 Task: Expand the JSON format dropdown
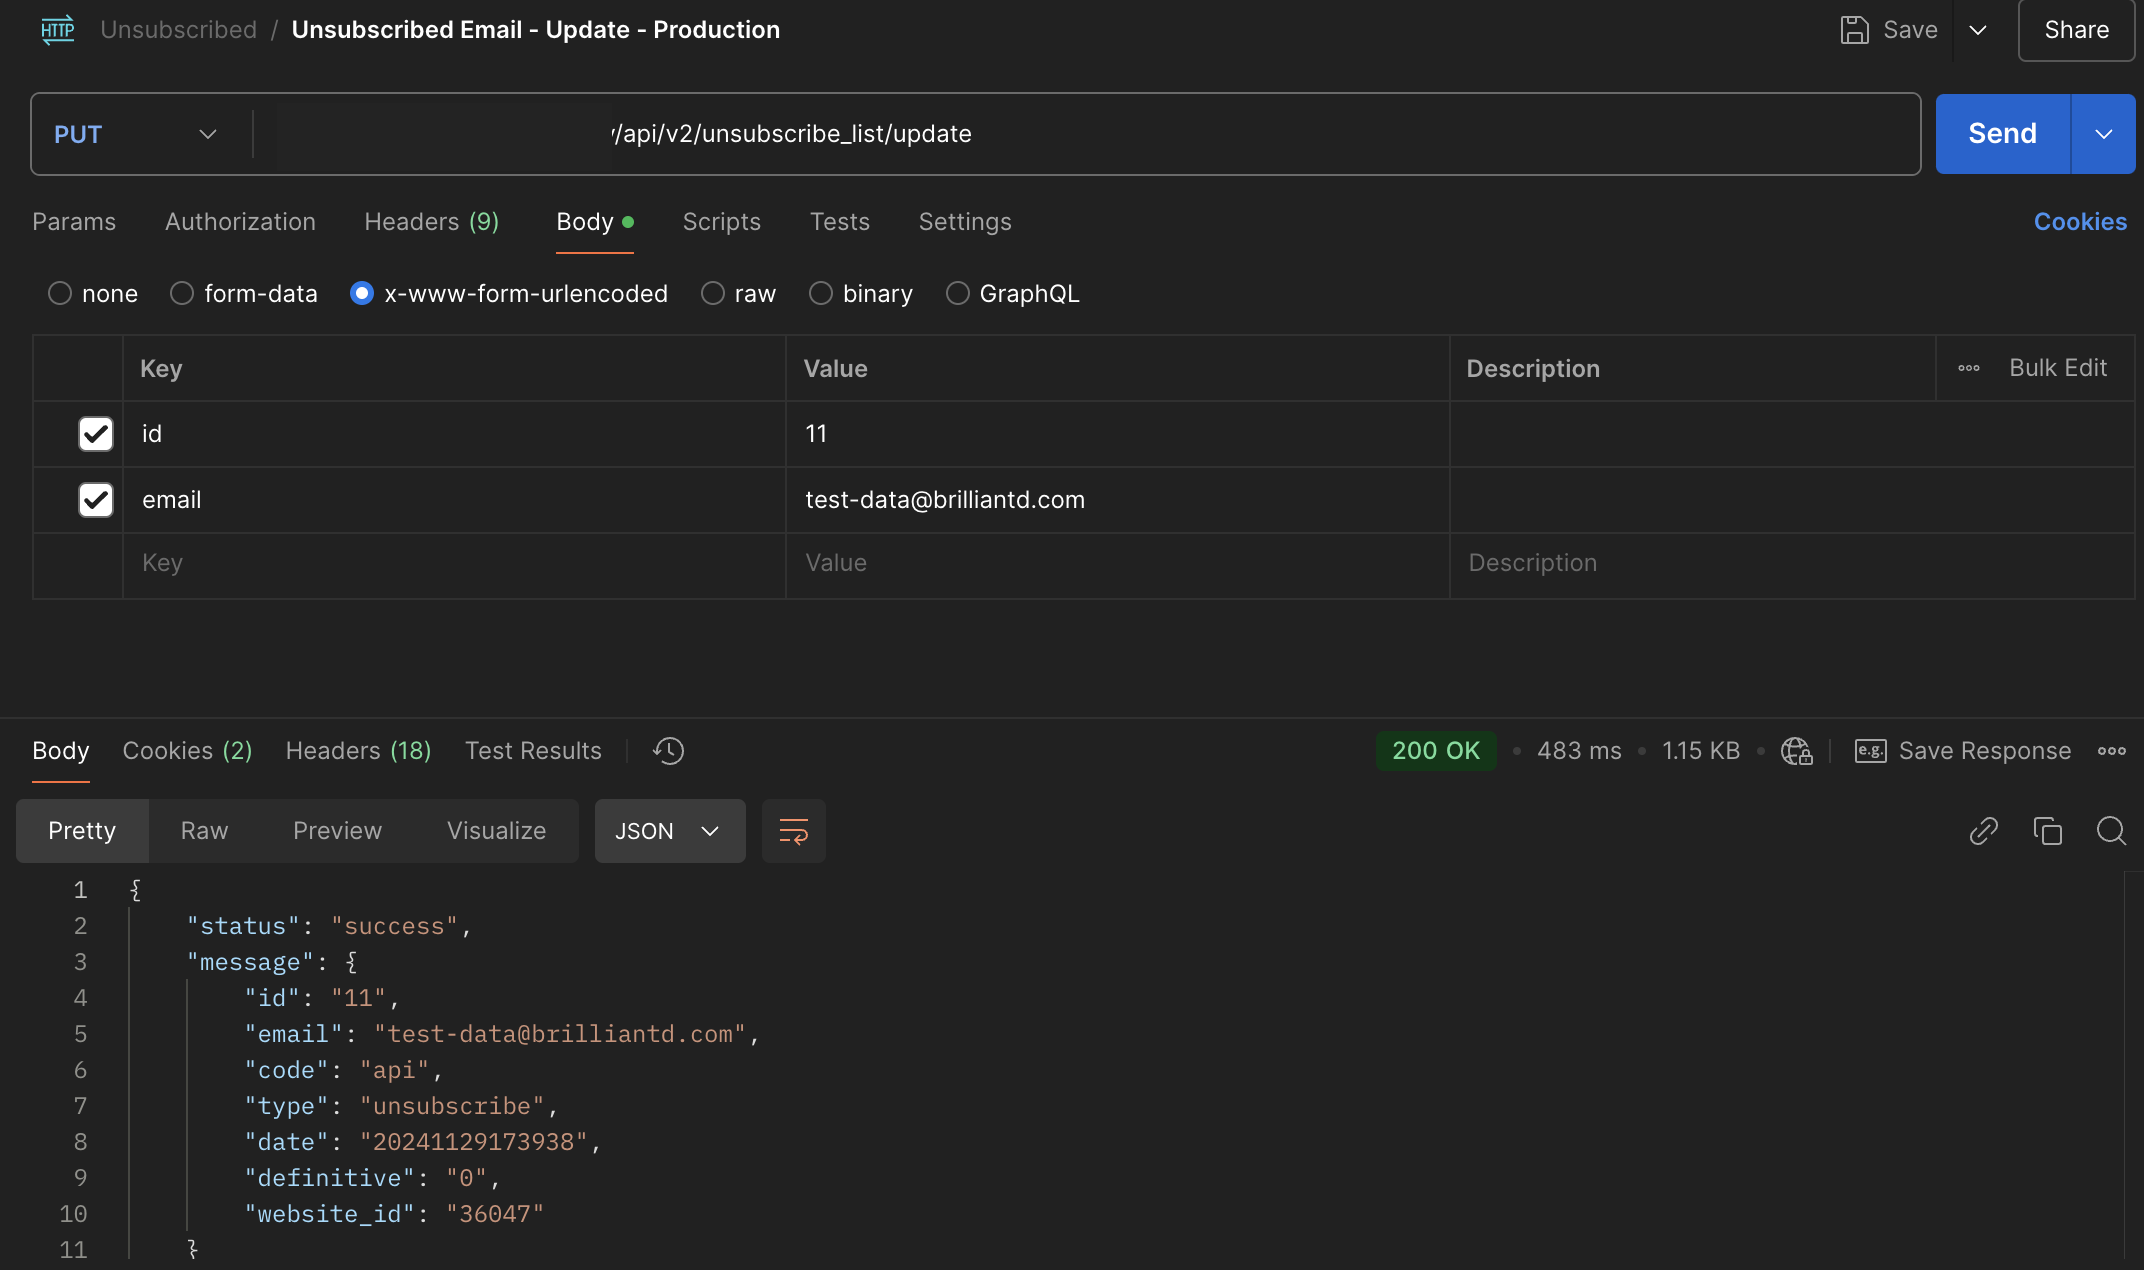pos(669,831)
